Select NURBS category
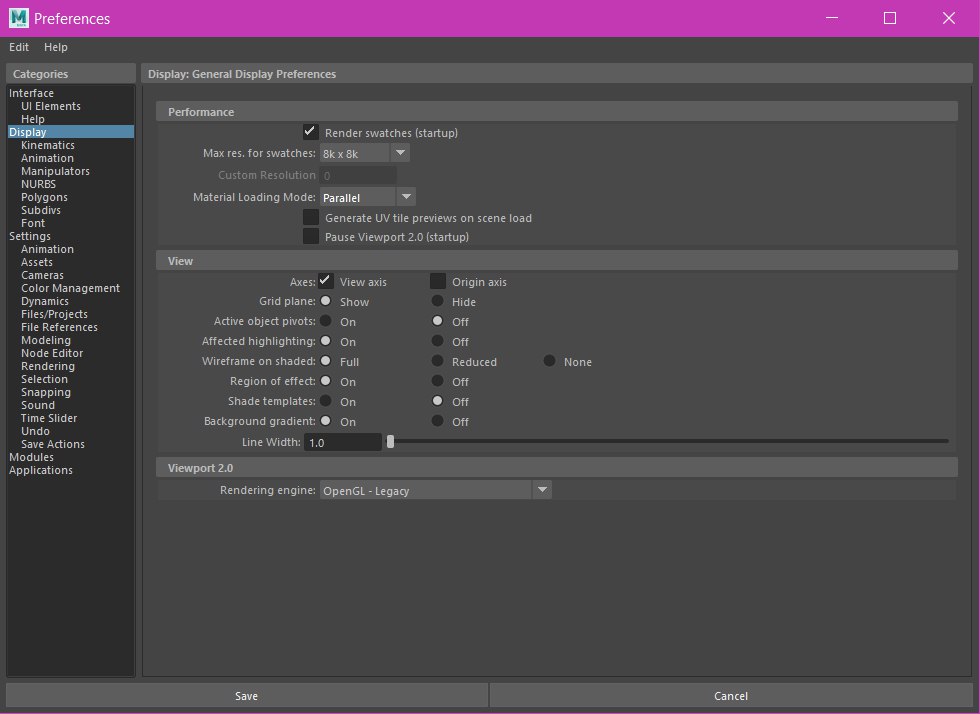 pos(38,184)
